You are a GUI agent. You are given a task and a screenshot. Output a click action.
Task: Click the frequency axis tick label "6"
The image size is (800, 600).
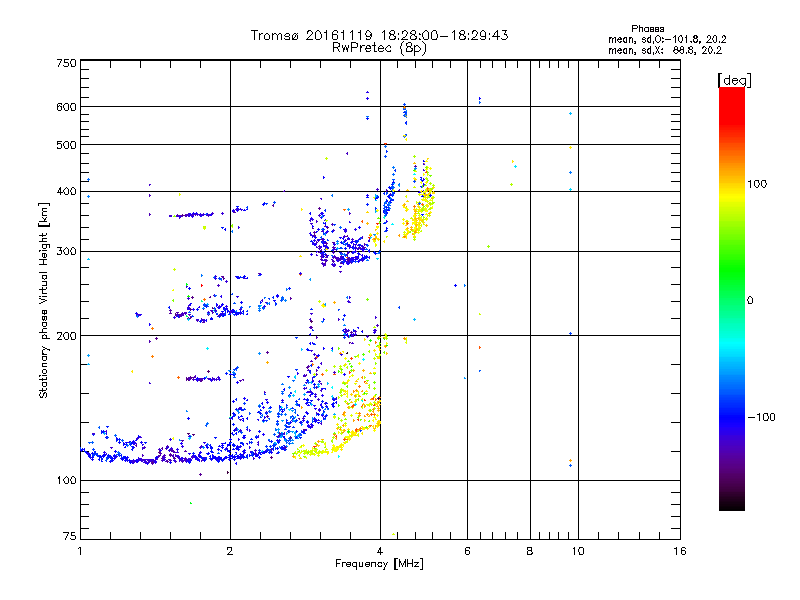[467, 551]
